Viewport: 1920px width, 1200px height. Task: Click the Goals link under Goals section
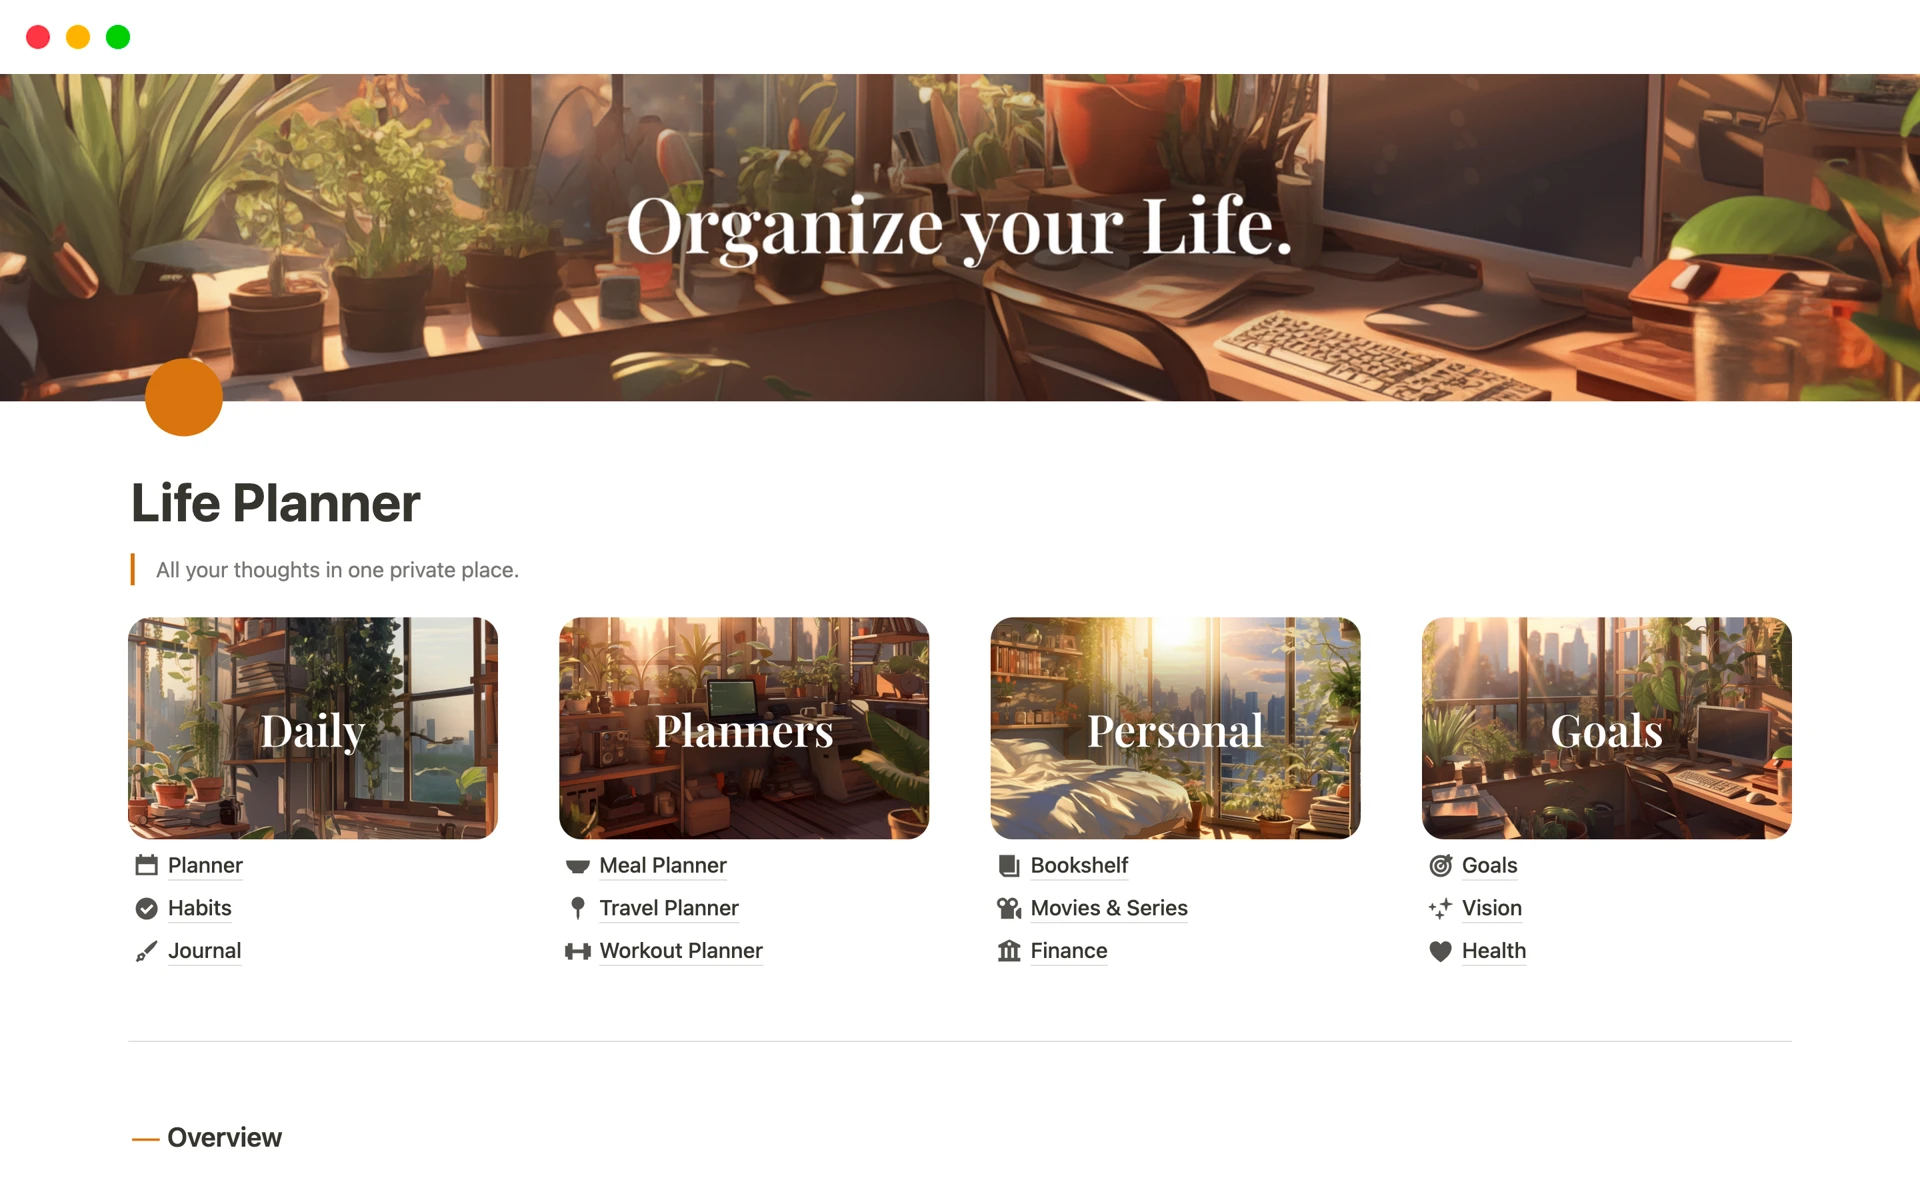1489,863
